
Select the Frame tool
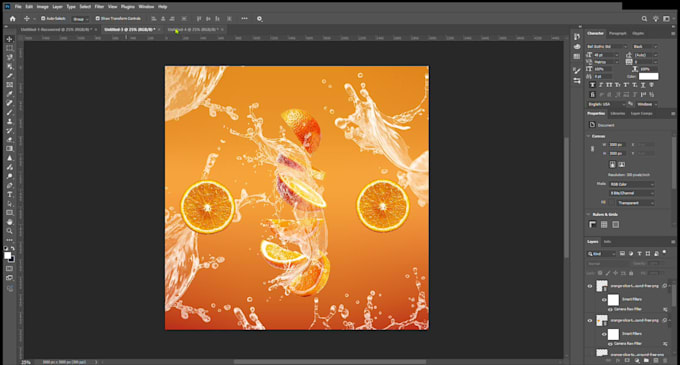[x=10, y=85]
